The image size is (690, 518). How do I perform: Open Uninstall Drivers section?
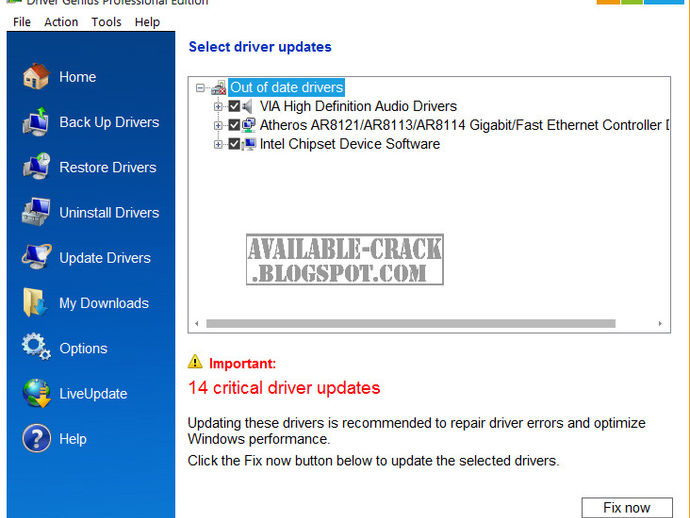(x=109, y=213)
